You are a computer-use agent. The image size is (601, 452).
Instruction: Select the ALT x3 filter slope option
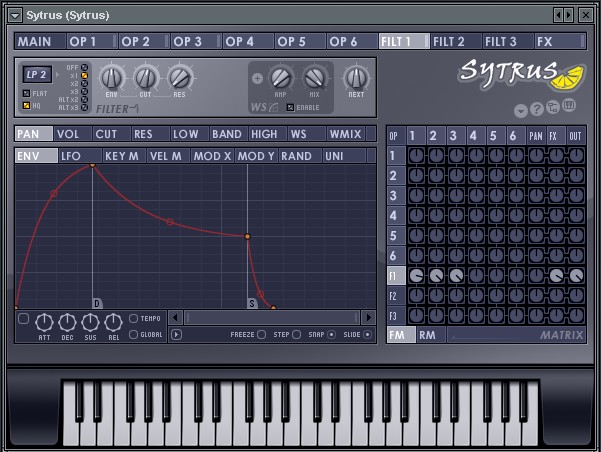point(84,108)
